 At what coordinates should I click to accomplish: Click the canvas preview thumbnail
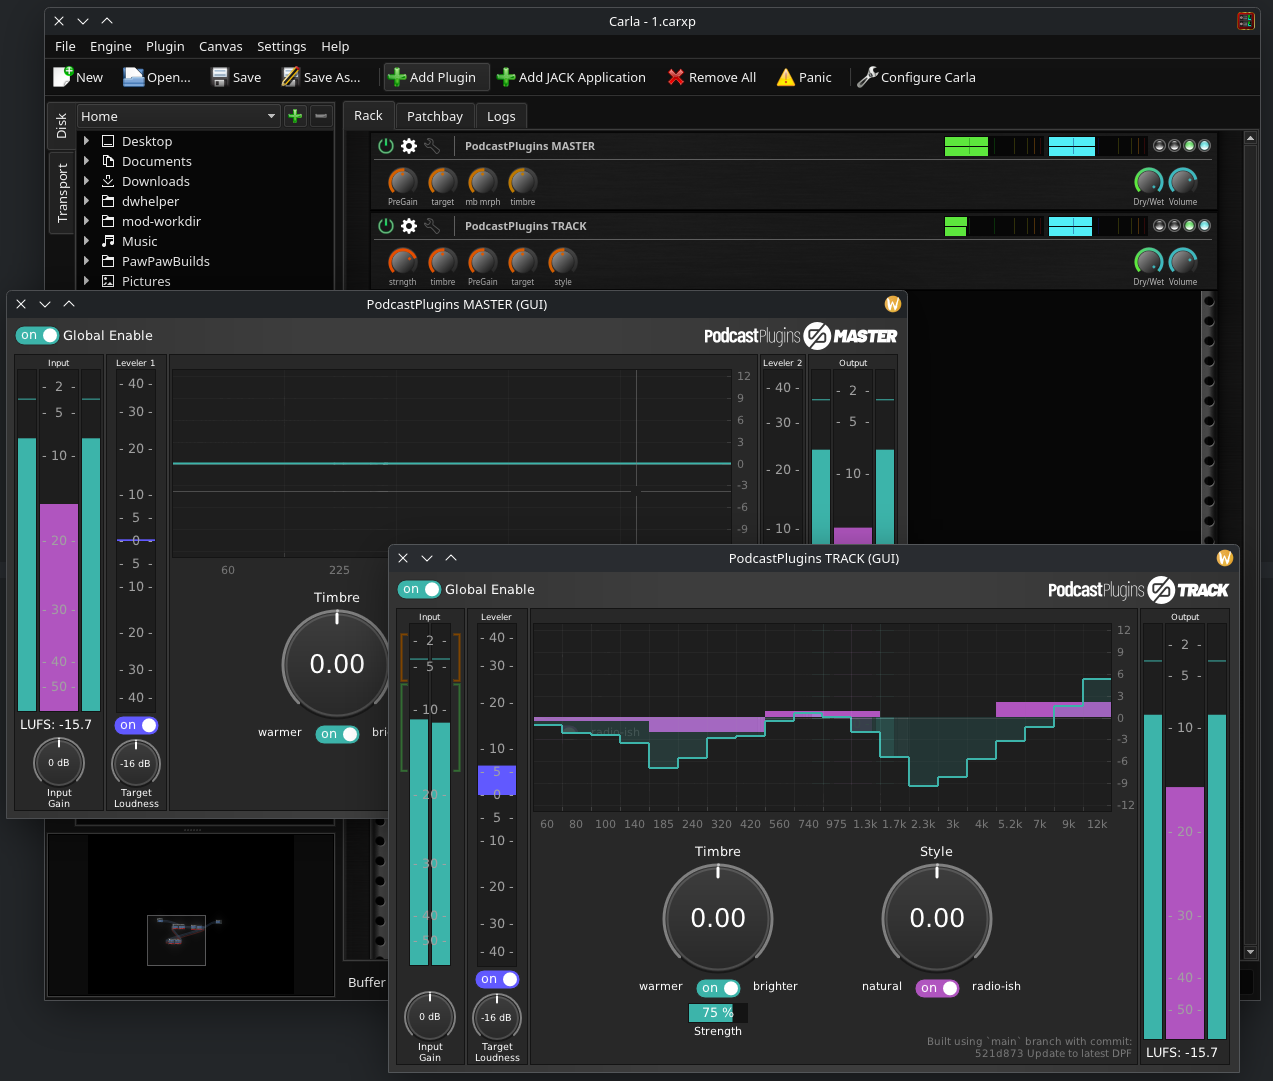point(176,940)
